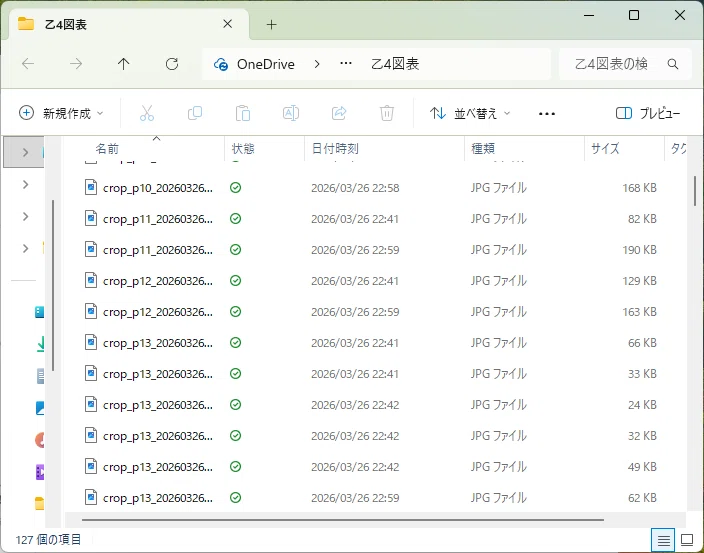Expand the highlighted navigation pane tree item
Image resolution: width=704 pixels, height=553 pixels.
click(26, 153)
